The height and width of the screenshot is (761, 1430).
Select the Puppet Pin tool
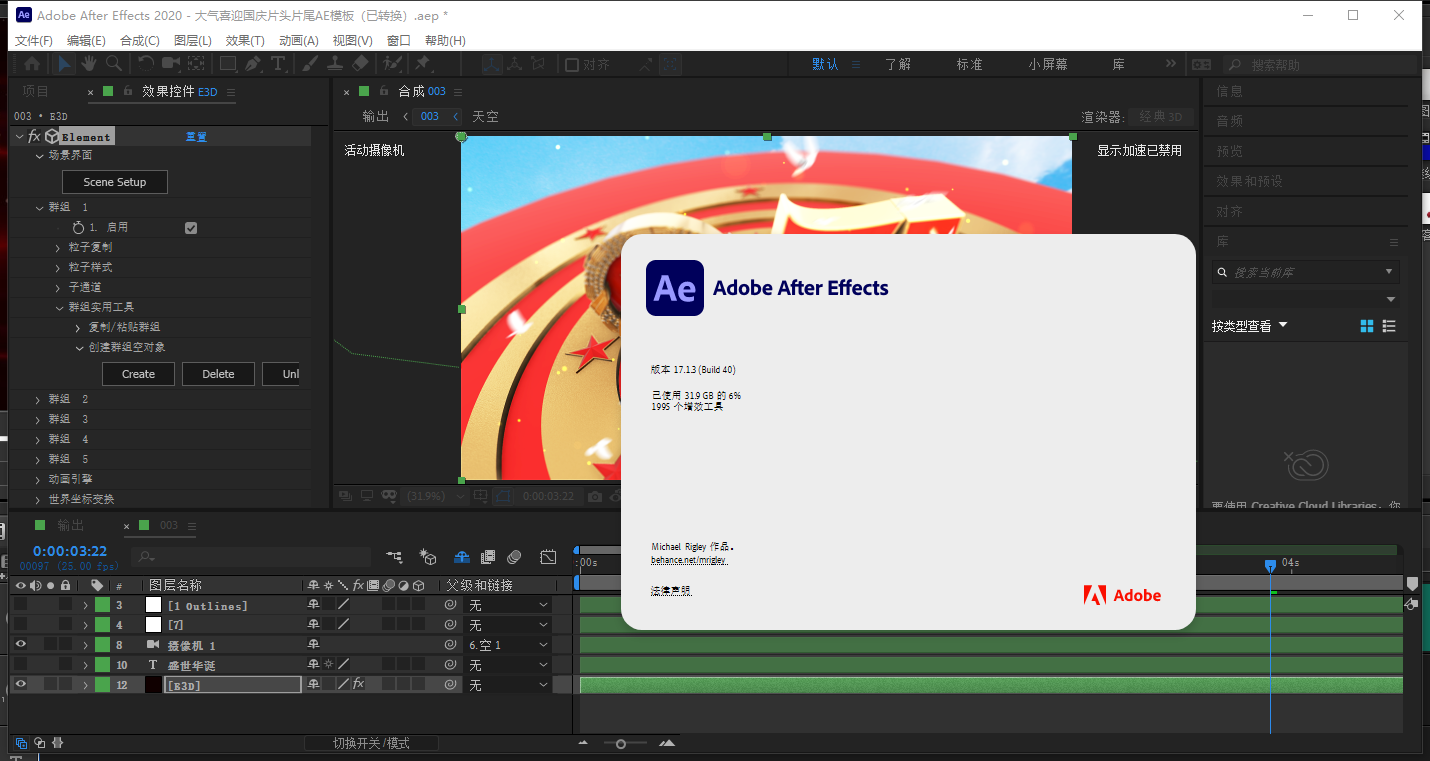(x=422, y=63)
